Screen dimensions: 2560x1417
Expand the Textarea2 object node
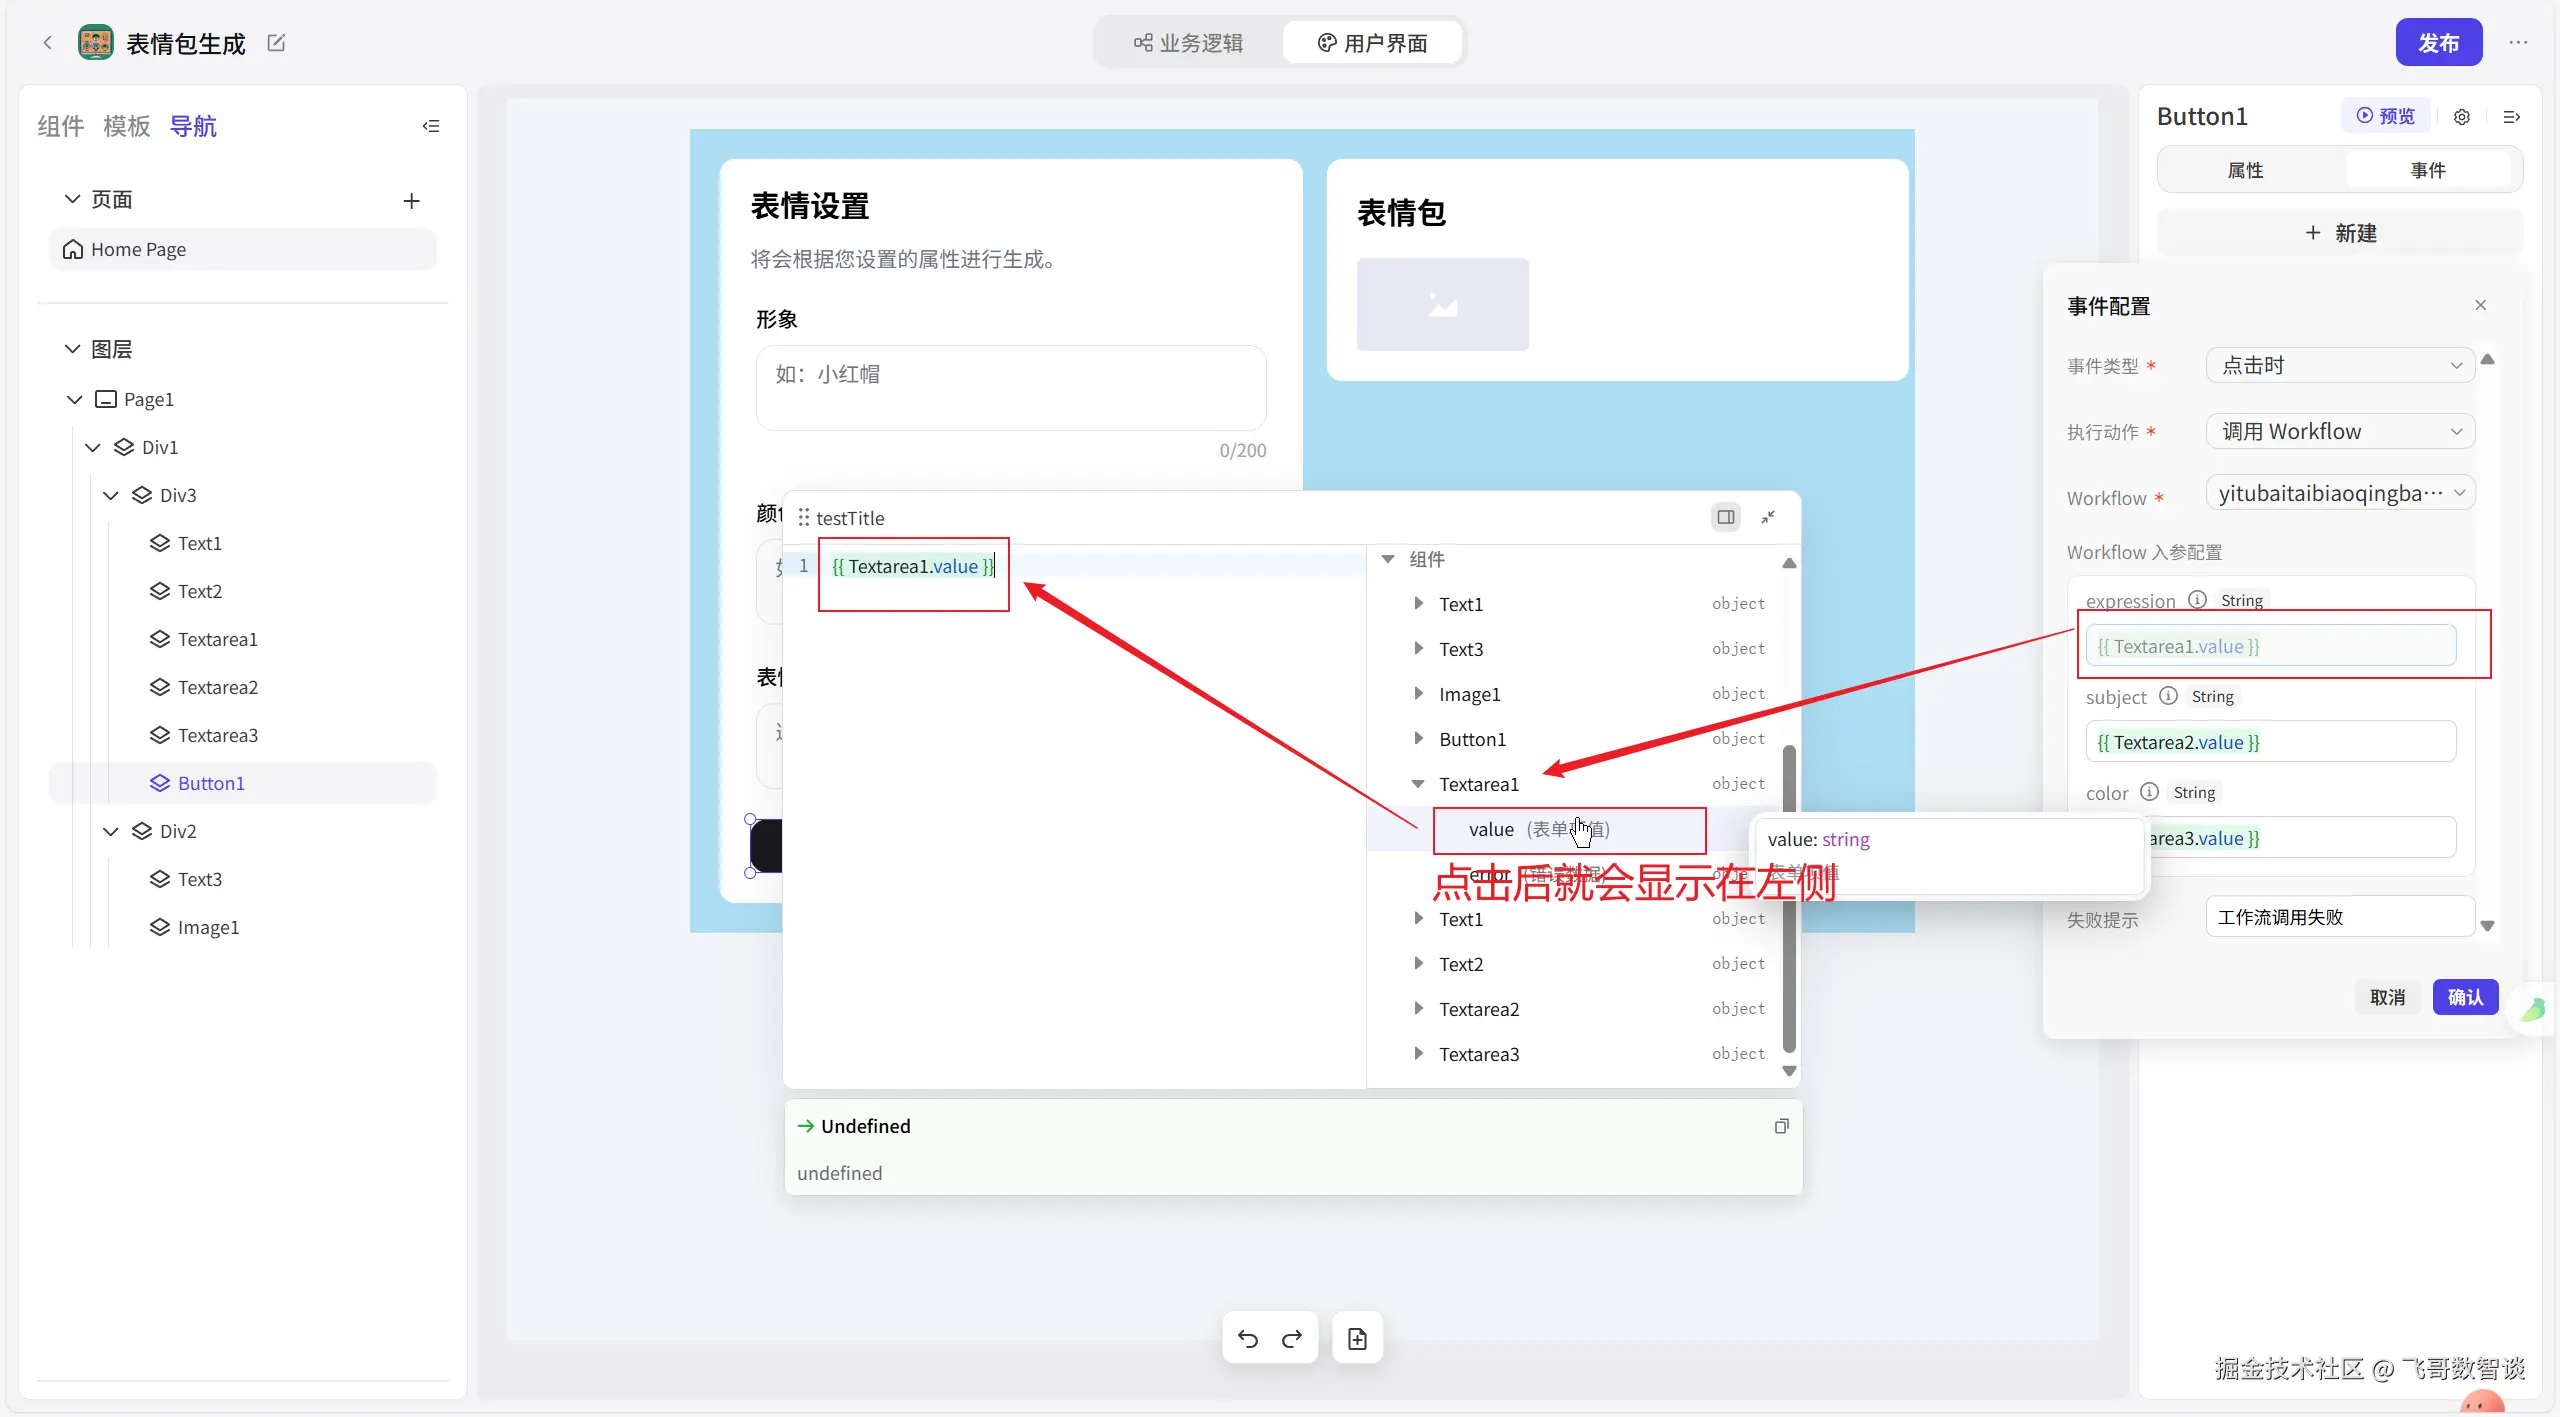point(1418,1008)
